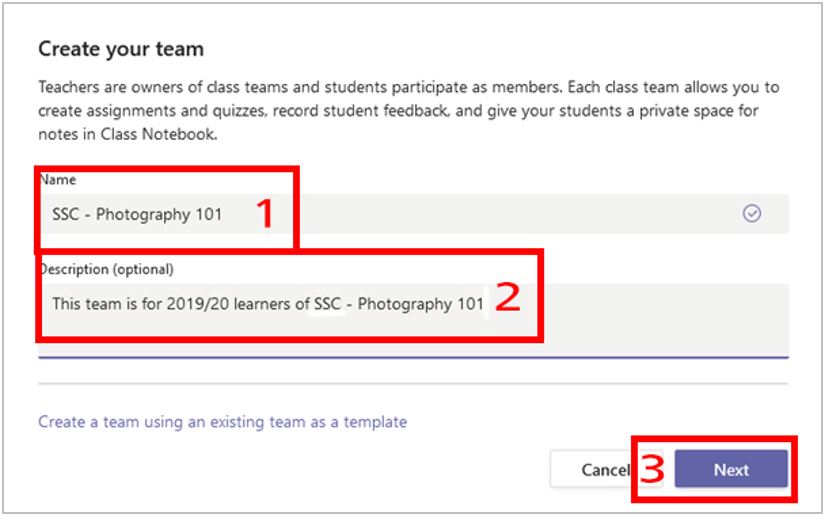Click the red number 1 annotation
Screen dimensions: 824x516
(264, 214)
